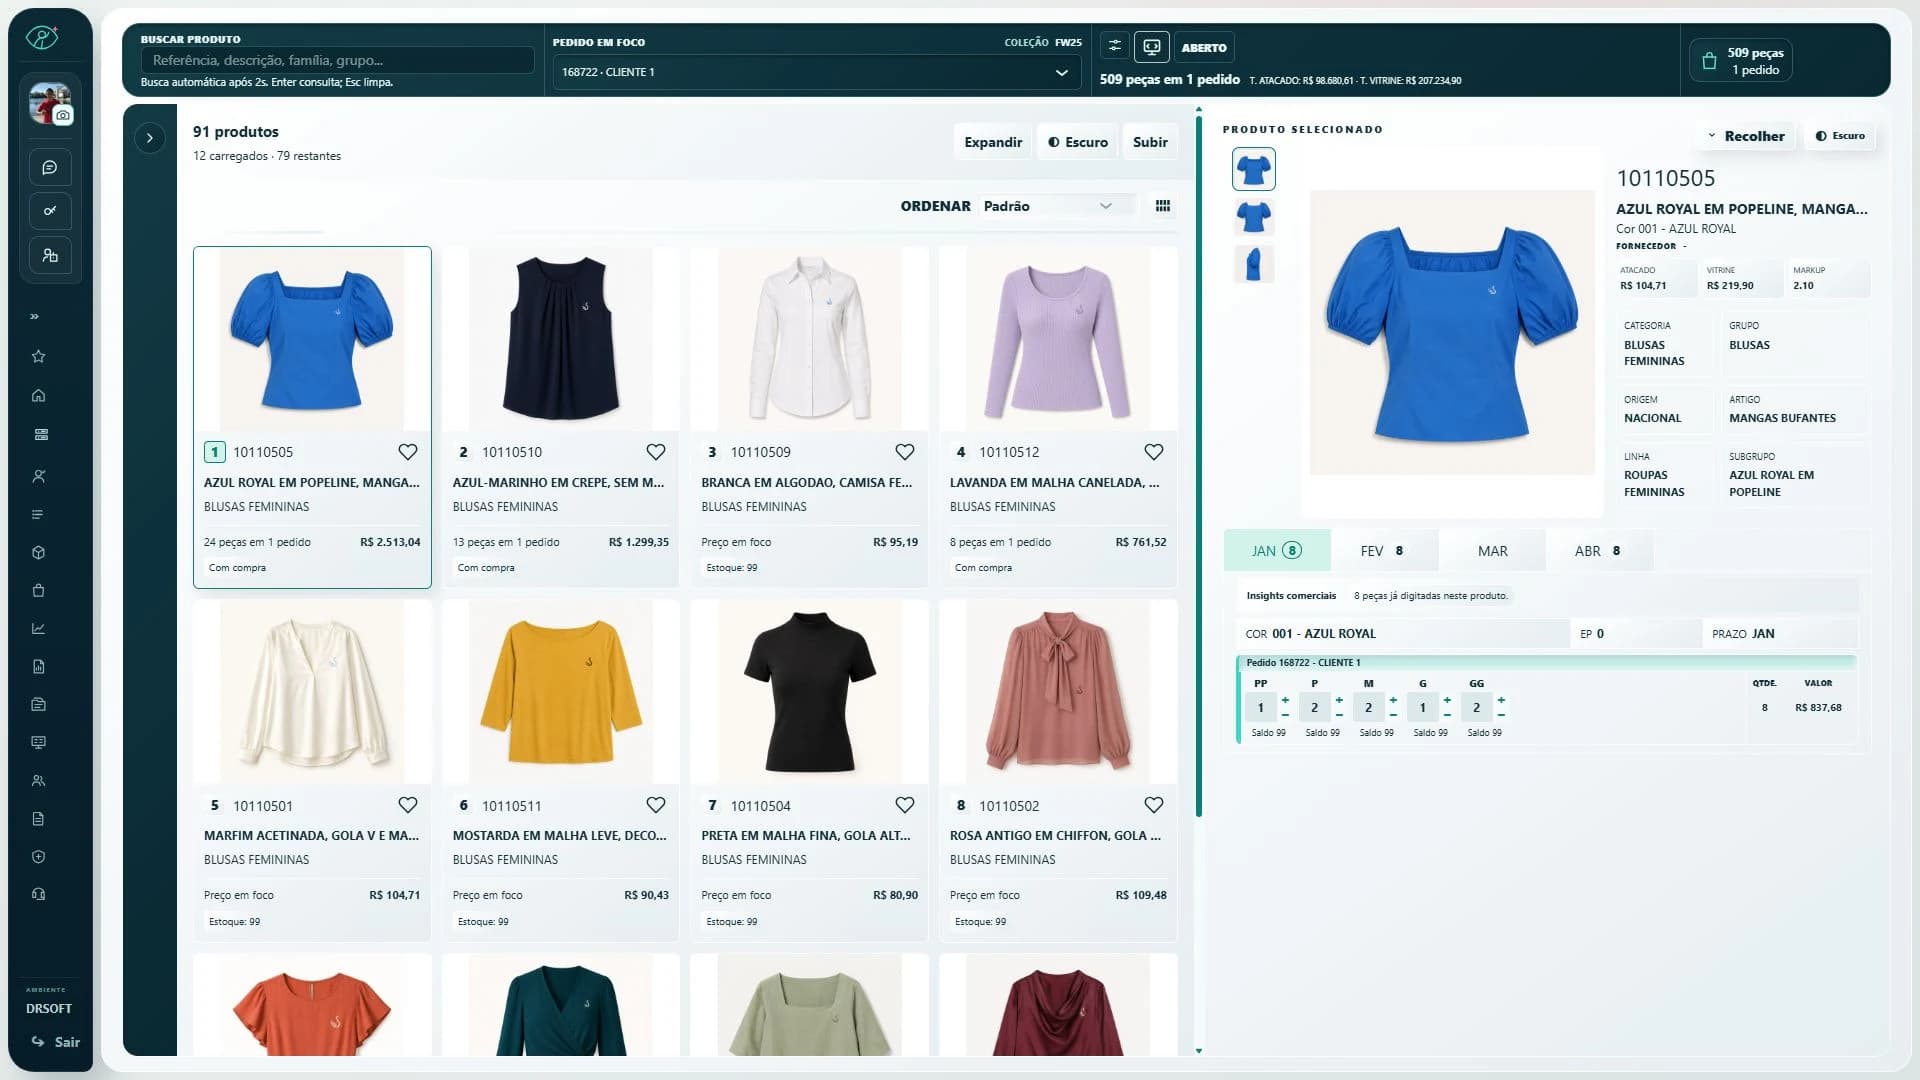1920x1080 pixels.
Task: Favorite product 10110510 with the heart
Action: coord(656,452)
